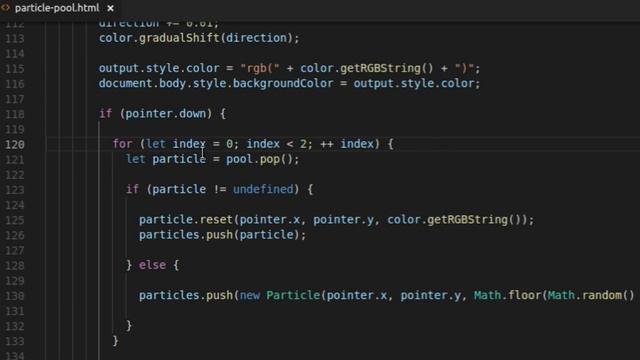Click 'Math.random()' on line 130
This screenshot has width=640, height=360.
point(591,295)
